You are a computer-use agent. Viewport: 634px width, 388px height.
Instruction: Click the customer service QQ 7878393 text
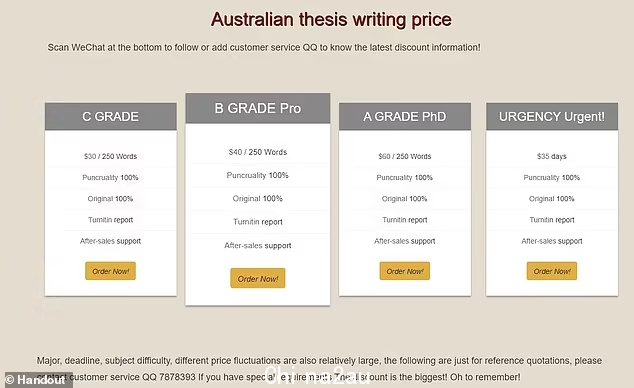(x=133, y=377)
